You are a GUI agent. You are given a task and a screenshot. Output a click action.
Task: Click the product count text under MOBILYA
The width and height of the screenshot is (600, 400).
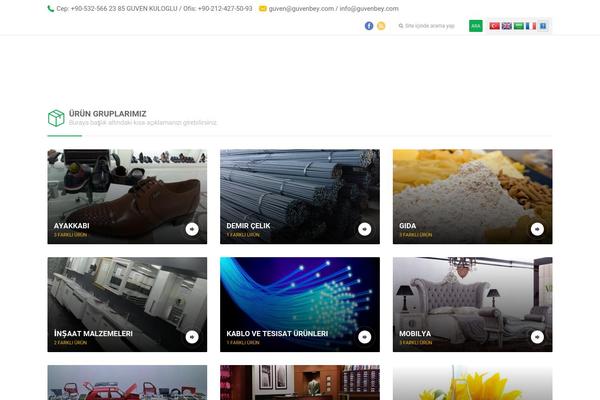pyautogui.click(x=416, y=343)
